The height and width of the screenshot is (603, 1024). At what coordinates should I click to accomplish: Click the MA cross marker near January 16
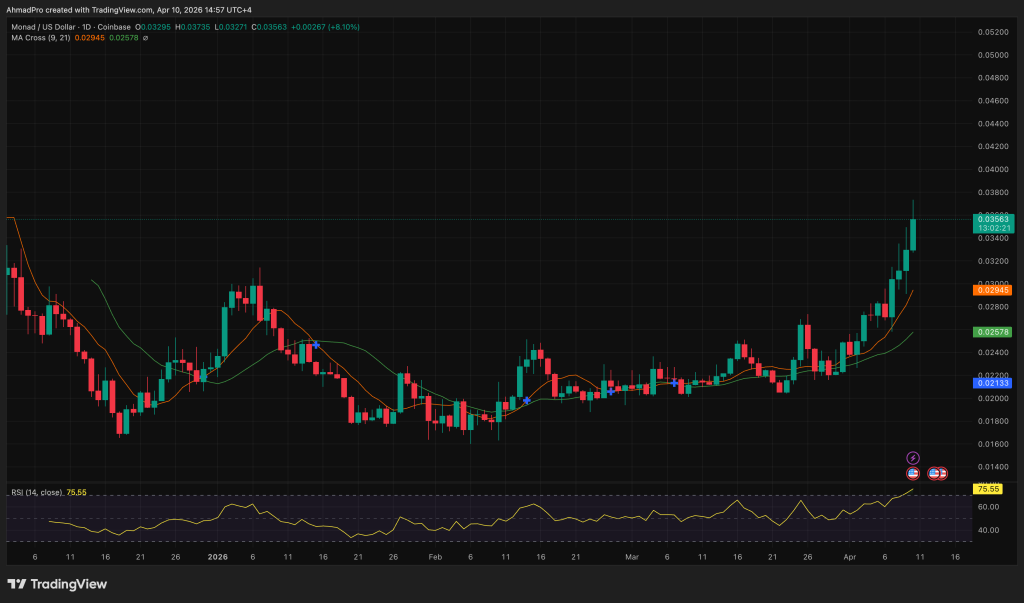pos(316,344)
